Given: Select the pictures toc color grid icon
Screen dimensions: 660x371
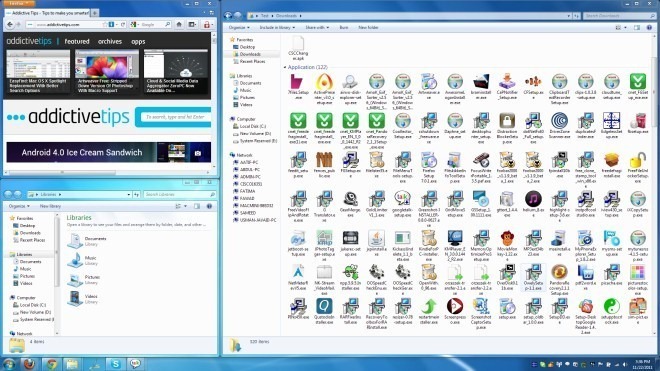Looking at the screenshot, I should coord(638,272).
